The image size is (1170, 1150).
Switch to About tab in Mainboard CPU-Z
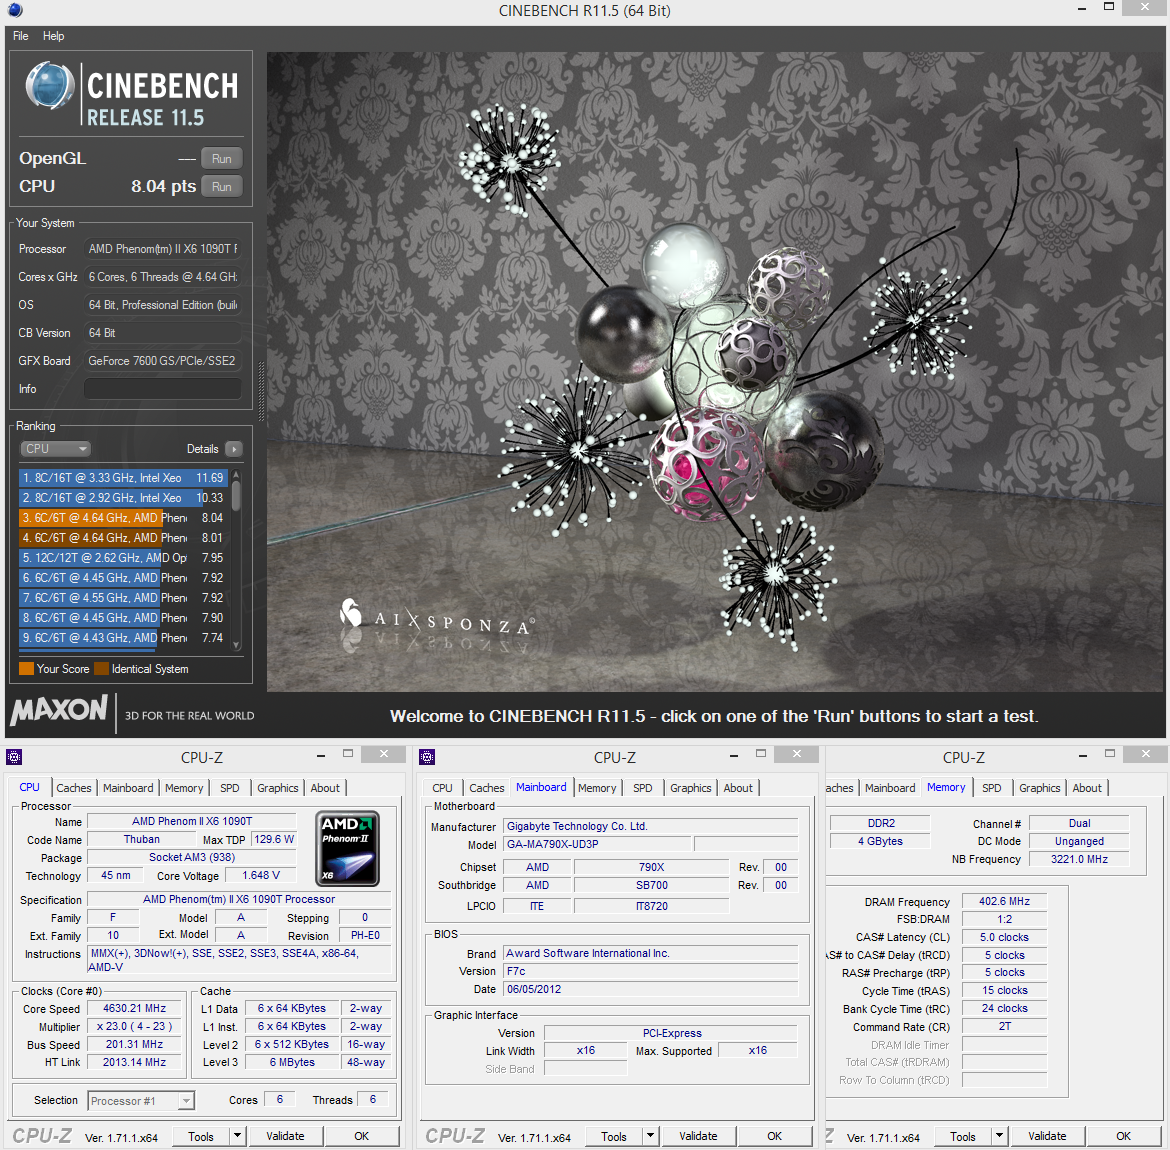[x=738, y=788]
